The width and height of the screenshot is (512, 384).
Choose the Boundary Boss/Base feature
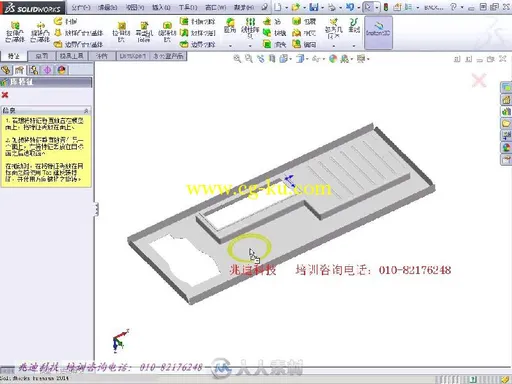tap(79, 44)
